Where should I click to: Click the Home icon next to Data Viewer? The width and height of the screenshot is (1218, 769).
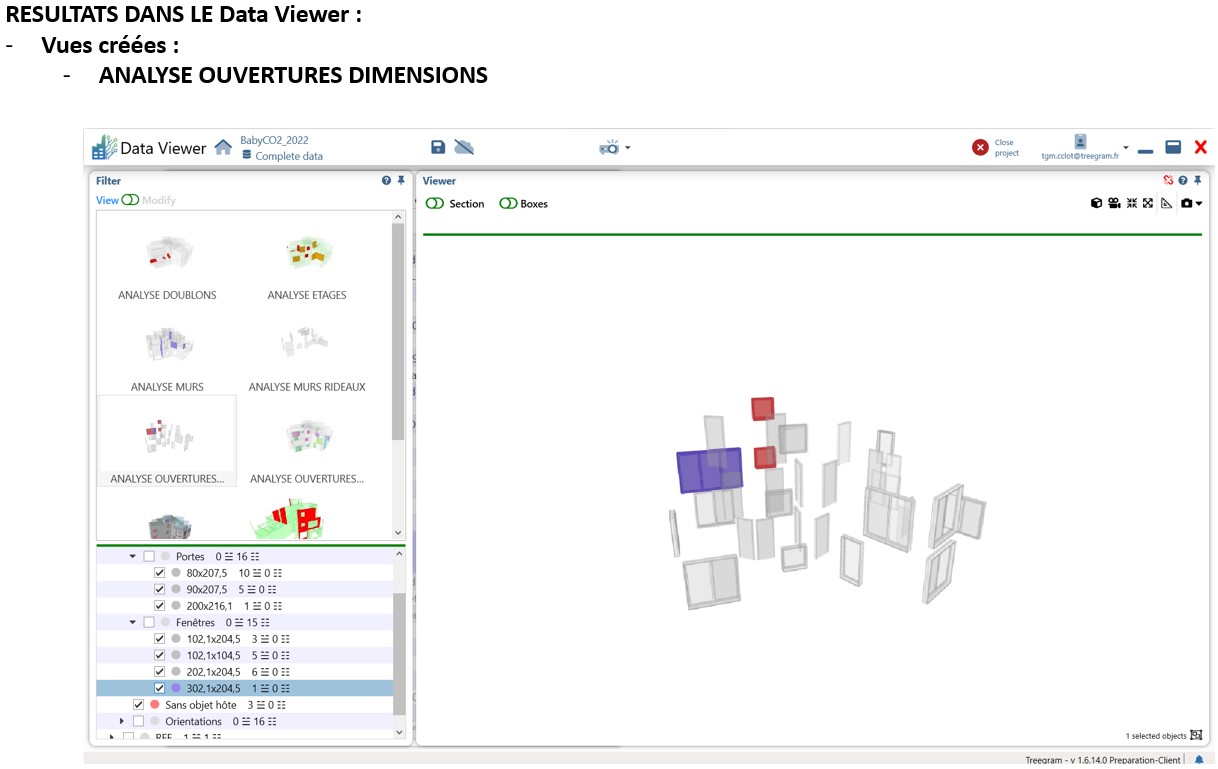(223, 148)
